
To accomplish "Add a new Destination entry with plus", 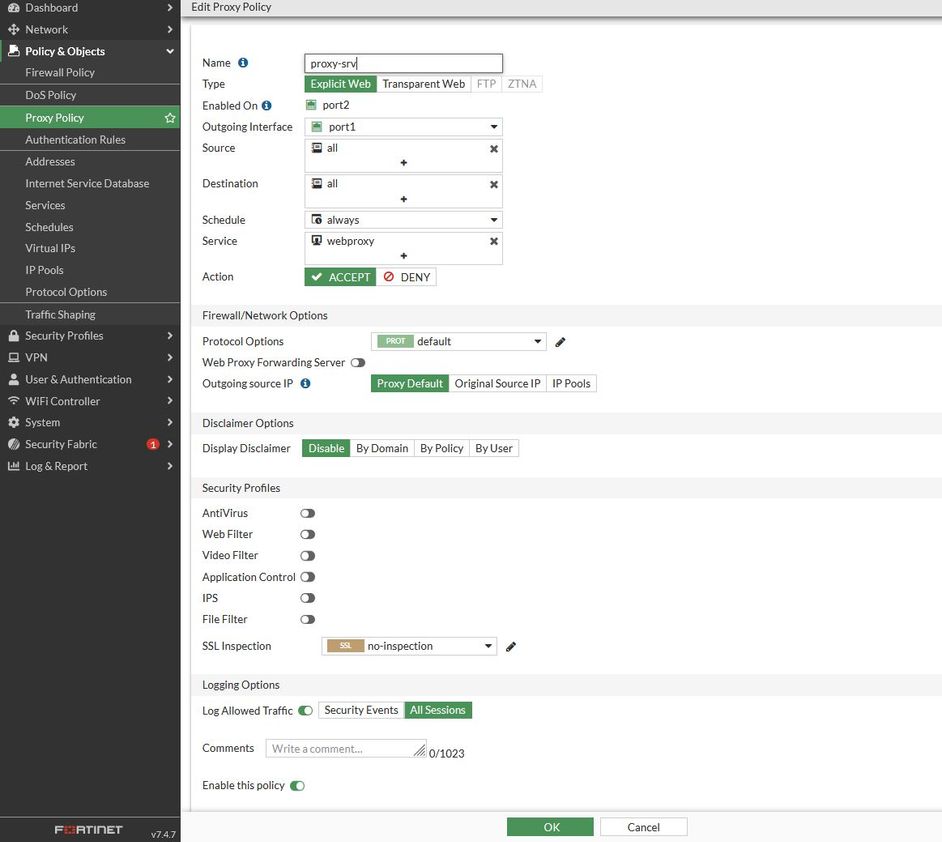I will click(404, 199).
